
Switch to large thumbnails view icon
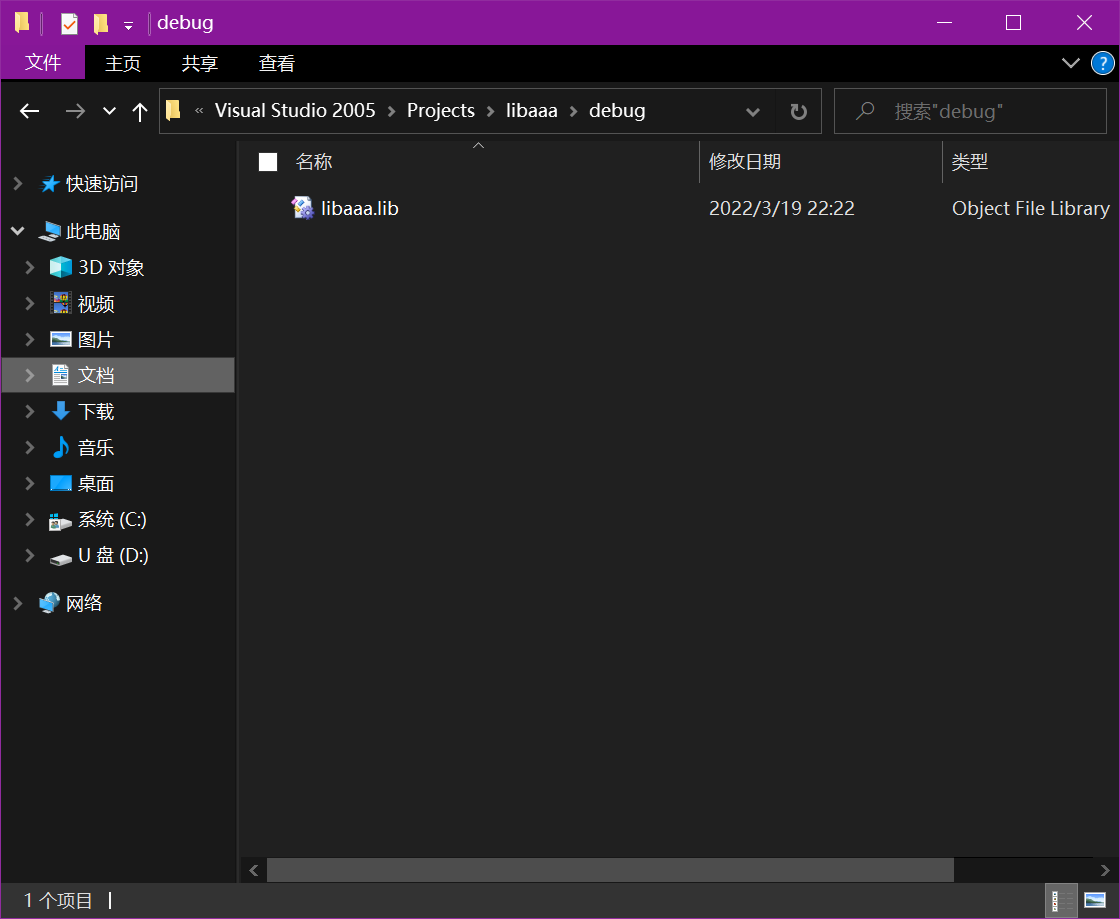tap(1095, 900)
